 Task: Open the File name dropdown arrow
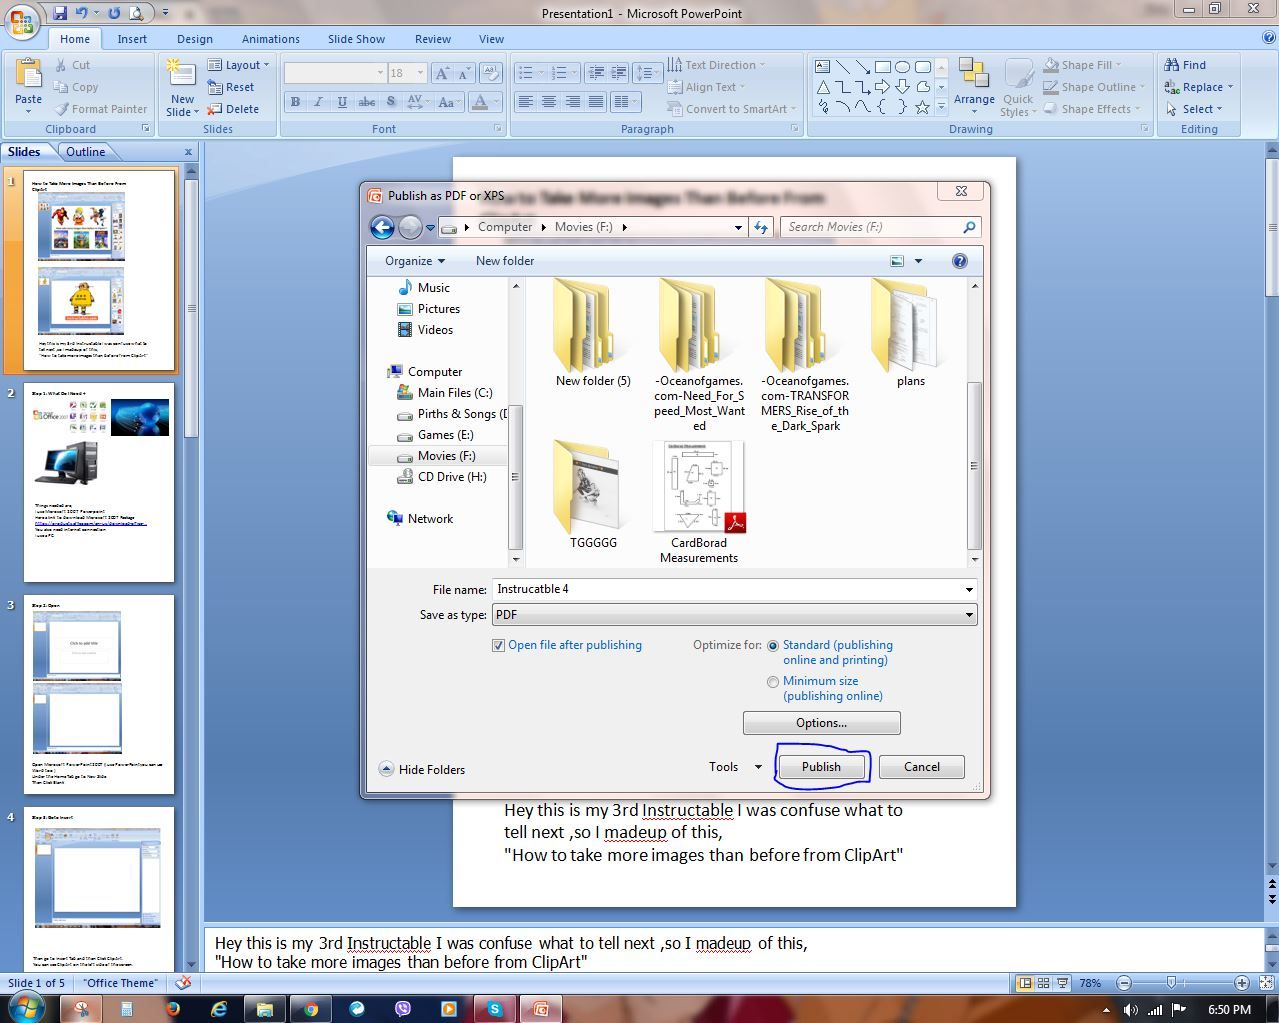[x=968, y=589]
